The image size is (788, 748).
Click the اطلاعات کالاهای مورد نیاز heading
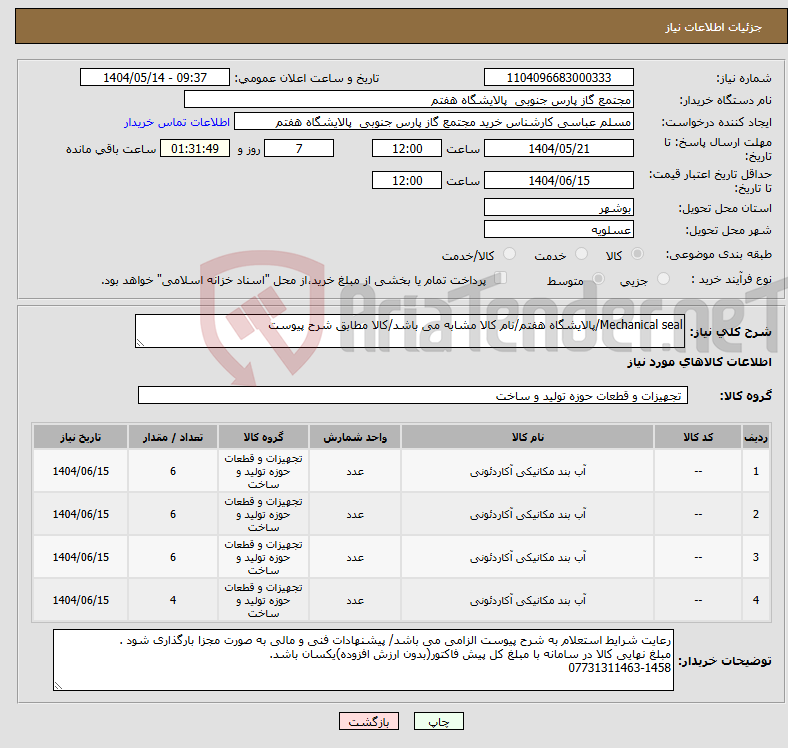coord(699,362)
